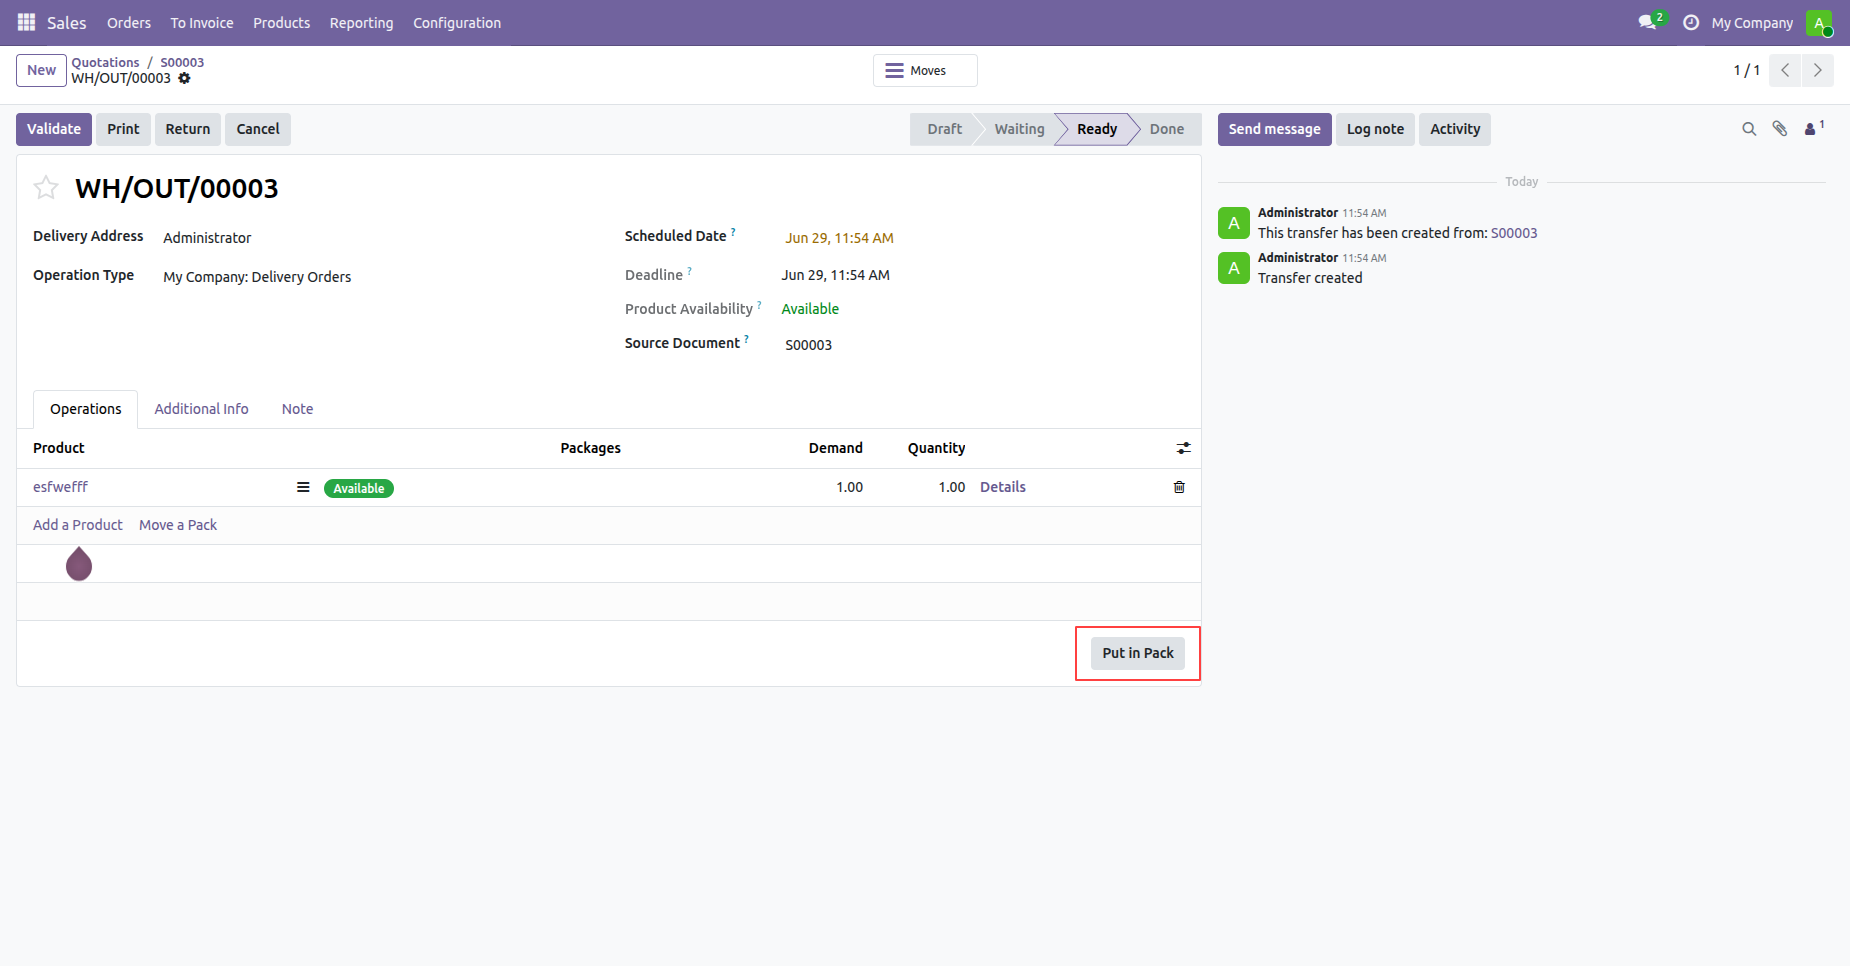Click Details link on esfwefff row
Image resolution: width=1850 pixels, height=966 pixels.
point(1003,487)
